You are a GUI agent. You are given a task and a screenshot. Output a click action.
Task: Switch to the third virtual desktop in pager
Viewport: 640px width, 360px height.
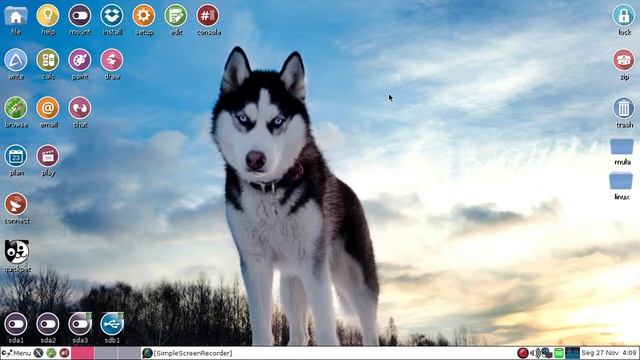[129, 353]
